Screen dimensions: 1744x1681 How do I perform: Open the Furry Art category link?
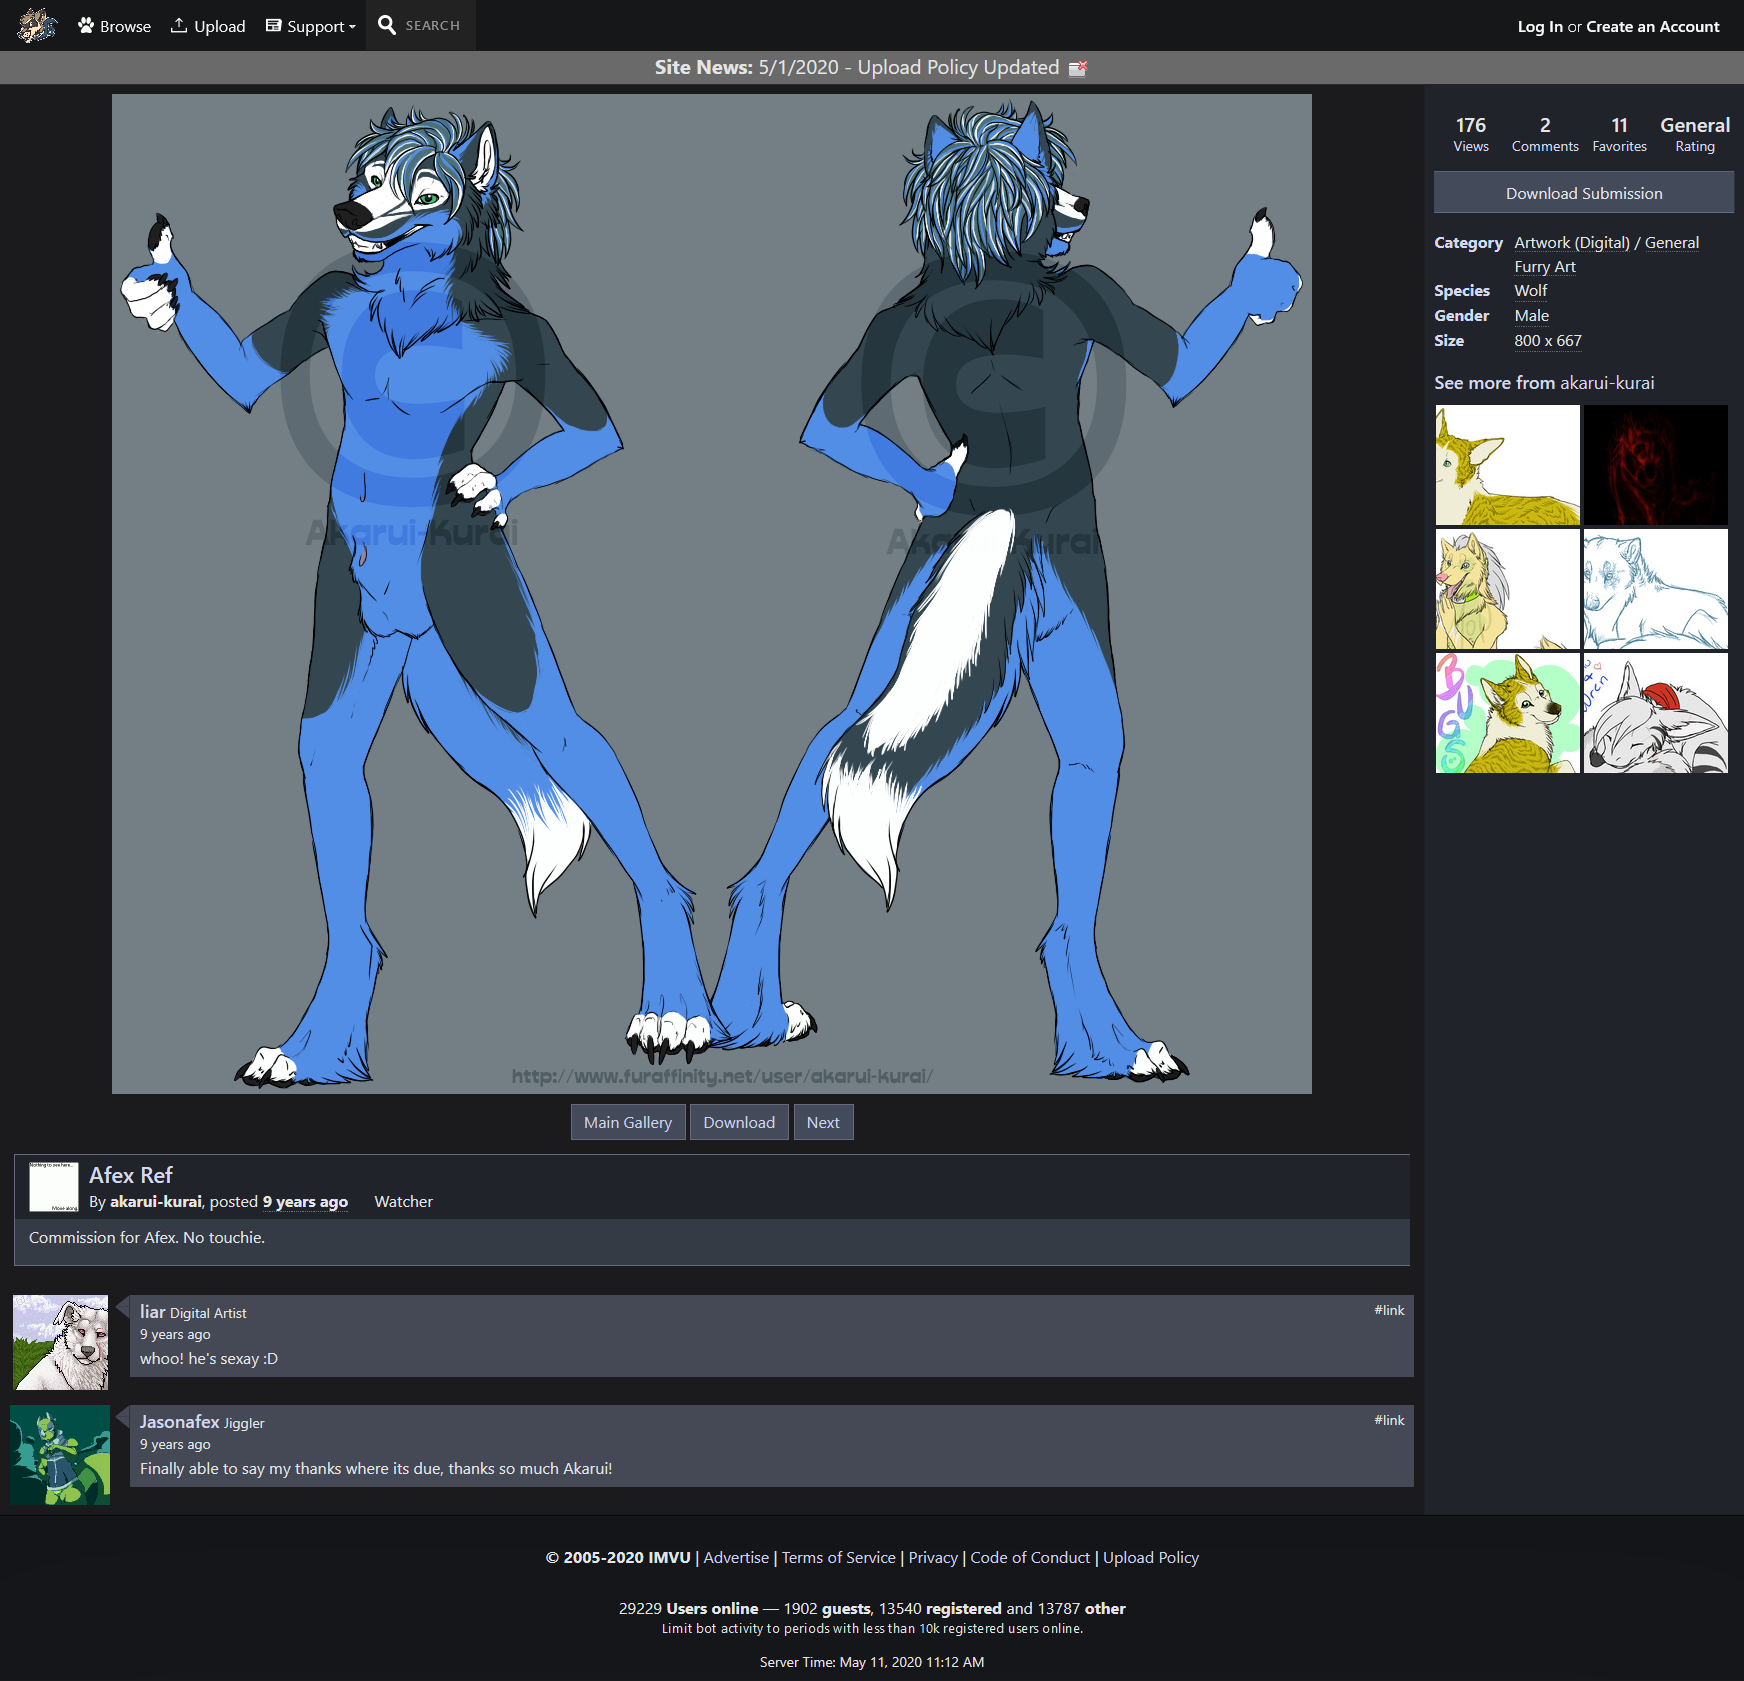click(1544, 267)
